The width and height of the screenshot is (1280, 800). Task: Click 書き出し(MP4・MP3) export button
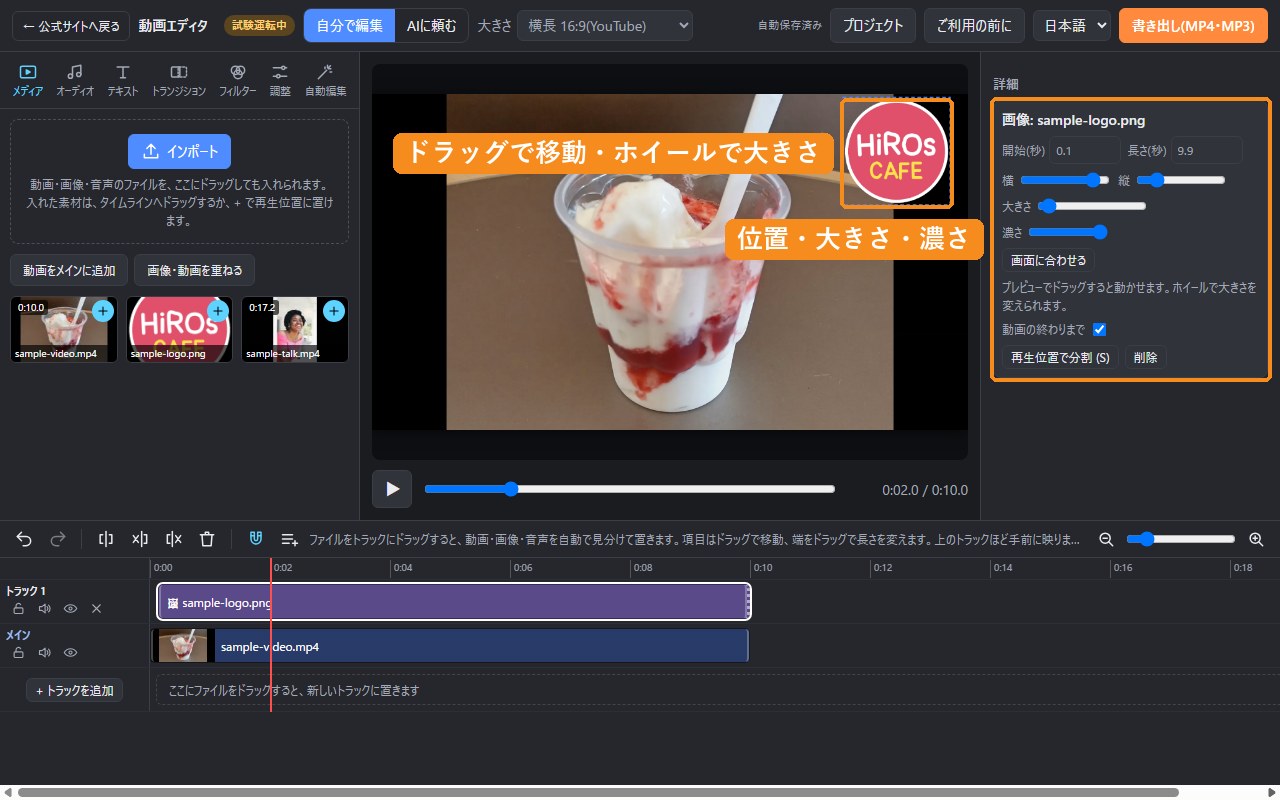(x=1193, y=25)
